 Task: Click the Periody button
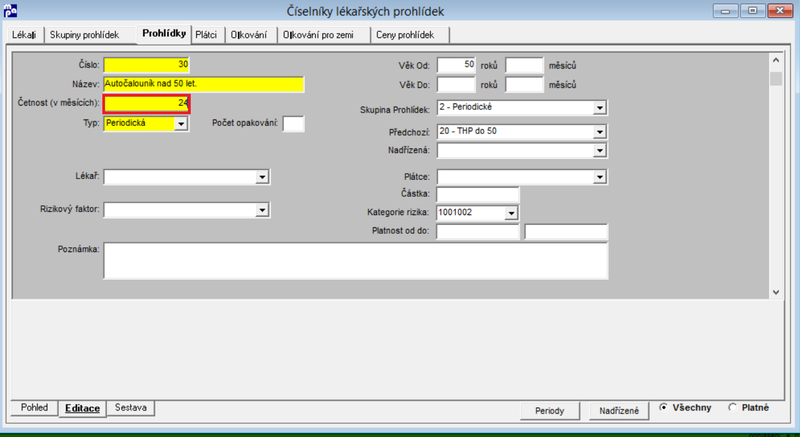[550, 411]
